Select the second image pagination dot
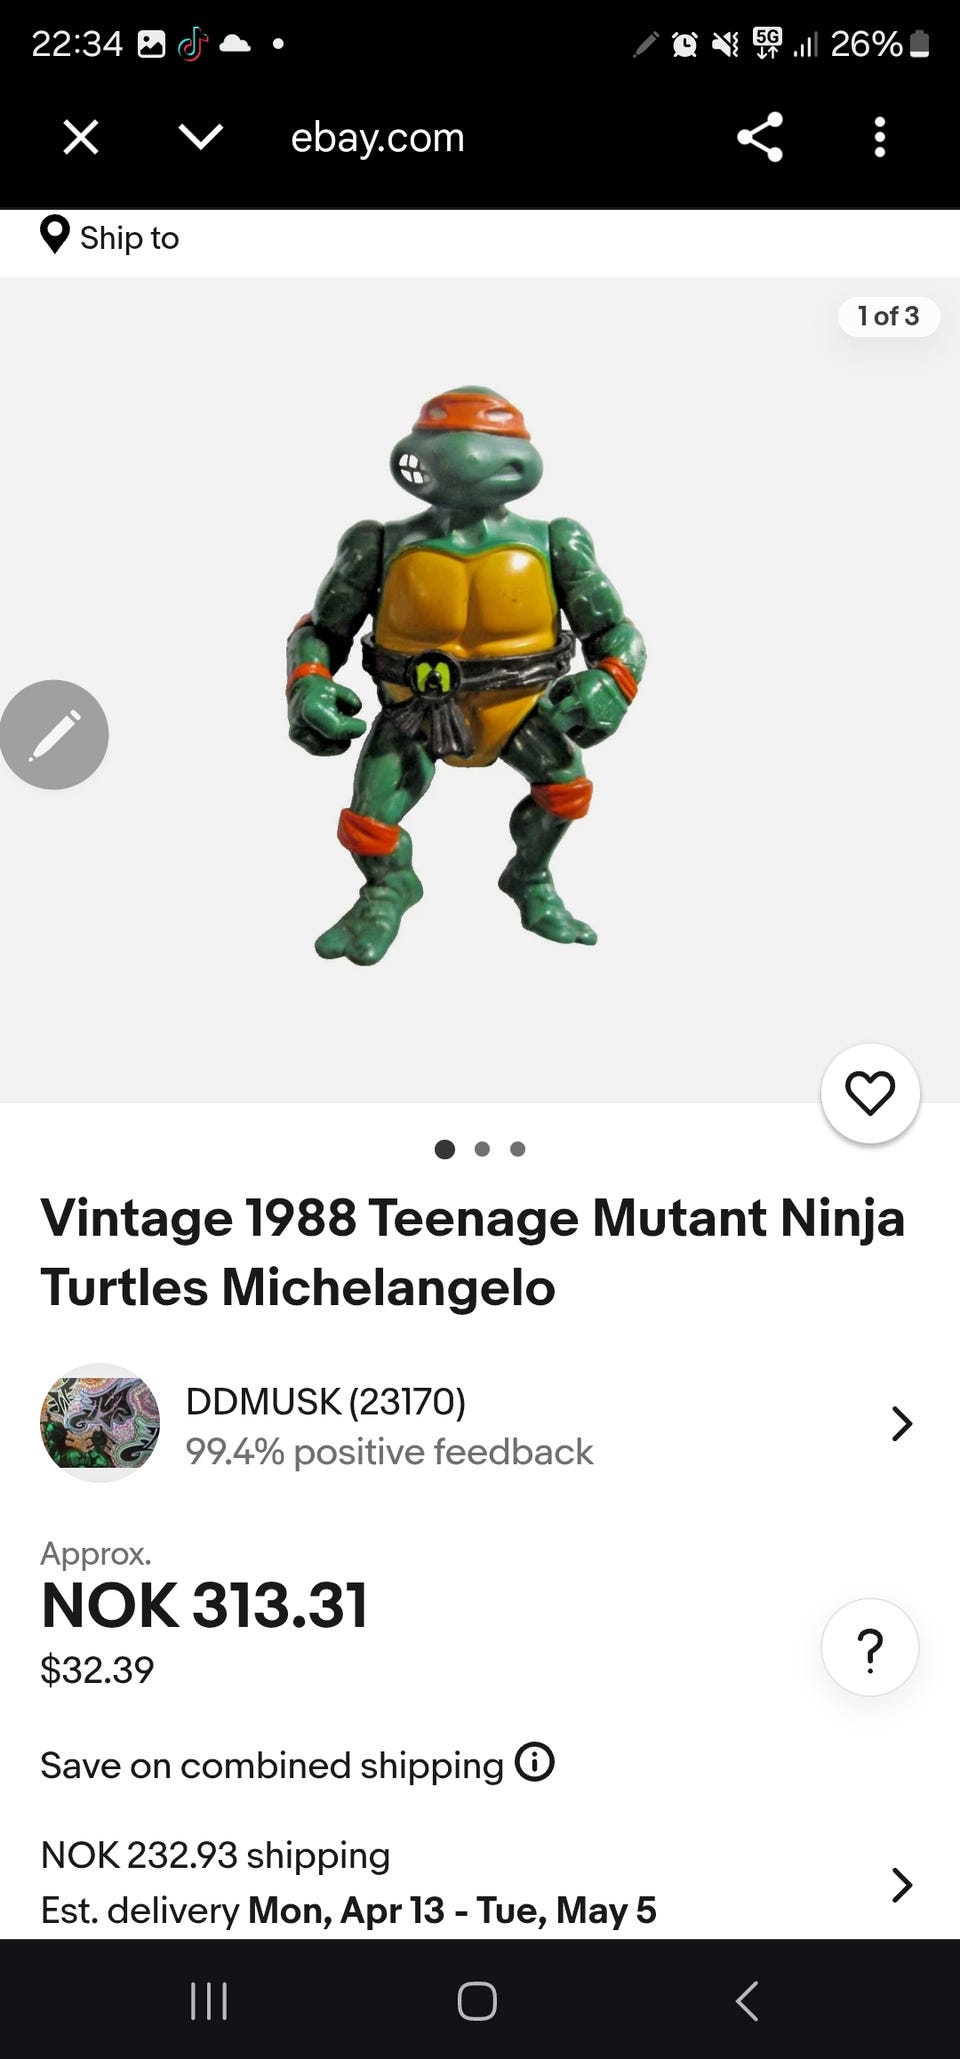 (482, 1149)
